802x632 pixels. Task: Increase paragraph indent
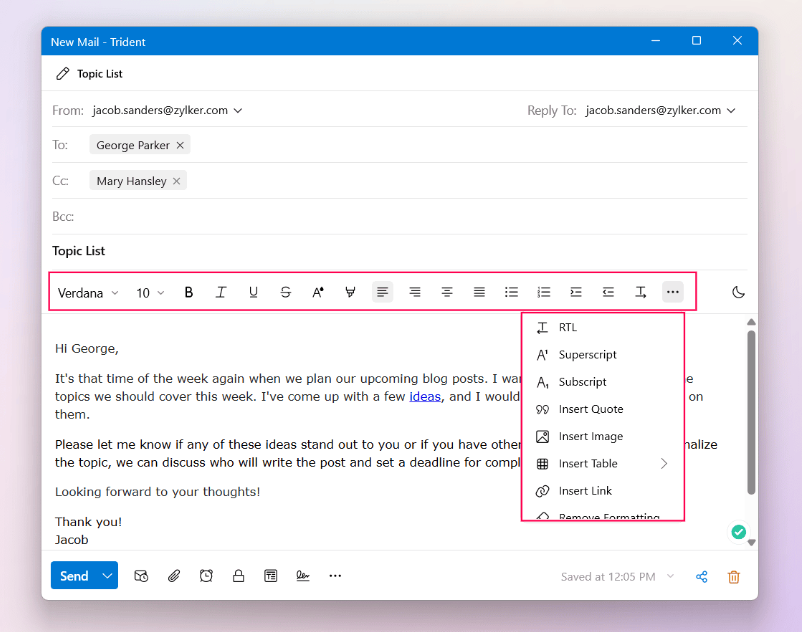point(576,292)
